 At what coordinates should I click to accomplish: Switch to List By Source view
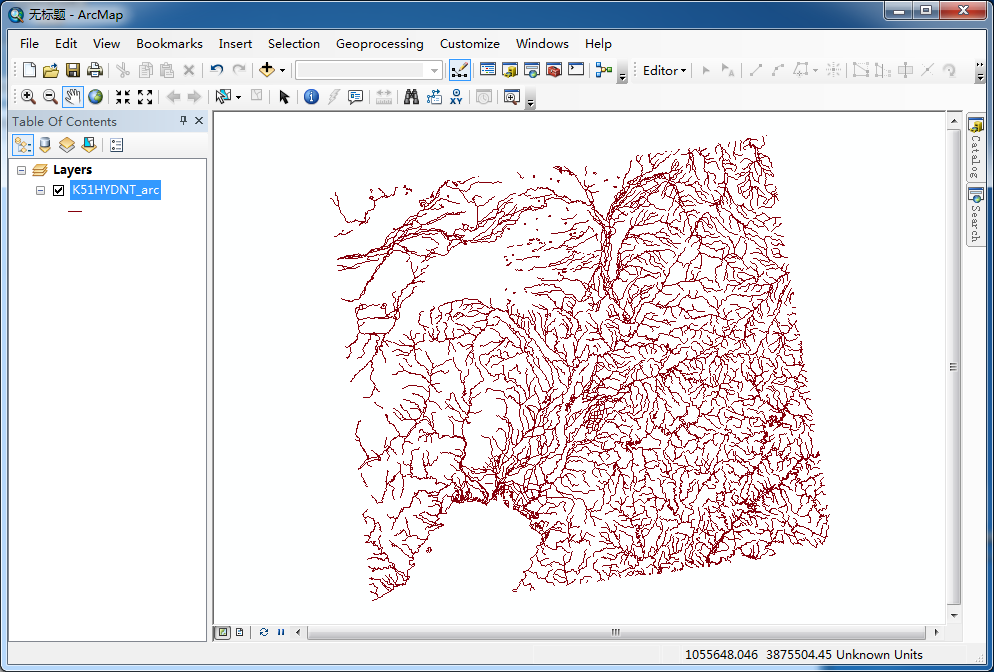44,145
